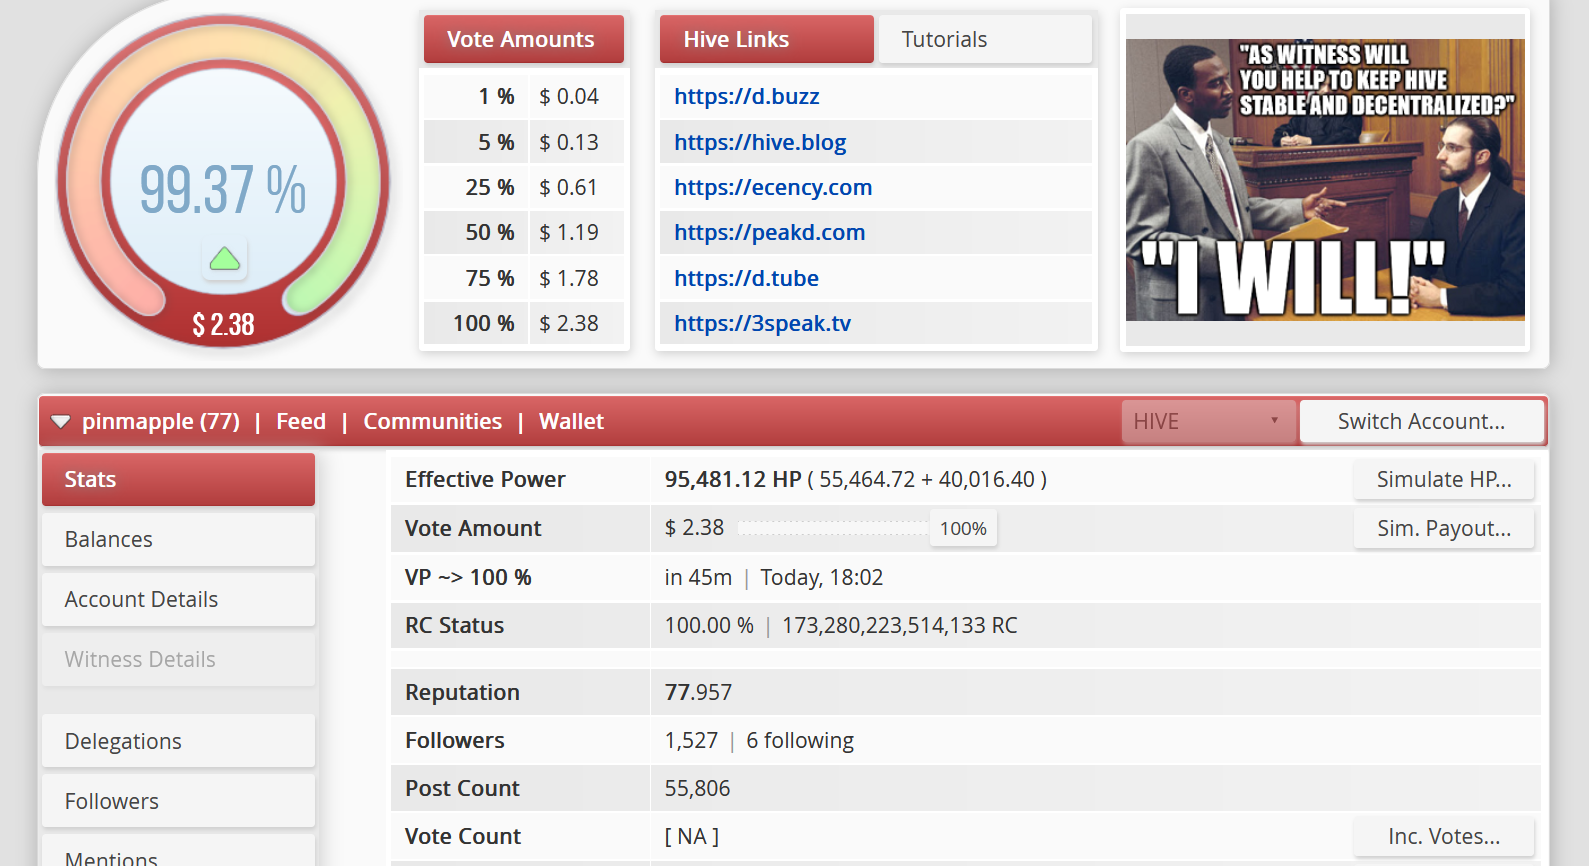The width and height of the screenshot is (1589, 866).
Task: Click the Inc. Votes button
Action: click(1444, 836)
